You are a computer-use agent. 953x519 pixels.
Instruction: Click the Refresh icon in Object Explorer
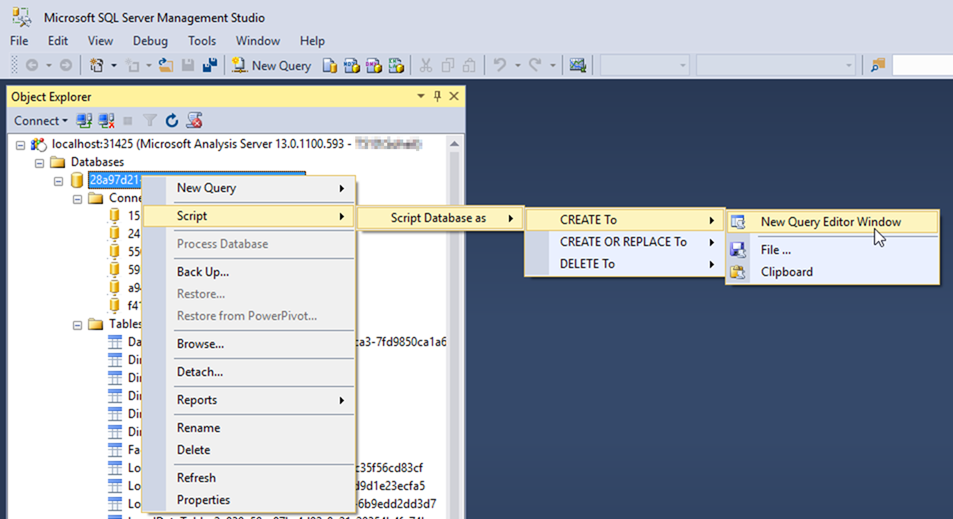click(172, 121)
